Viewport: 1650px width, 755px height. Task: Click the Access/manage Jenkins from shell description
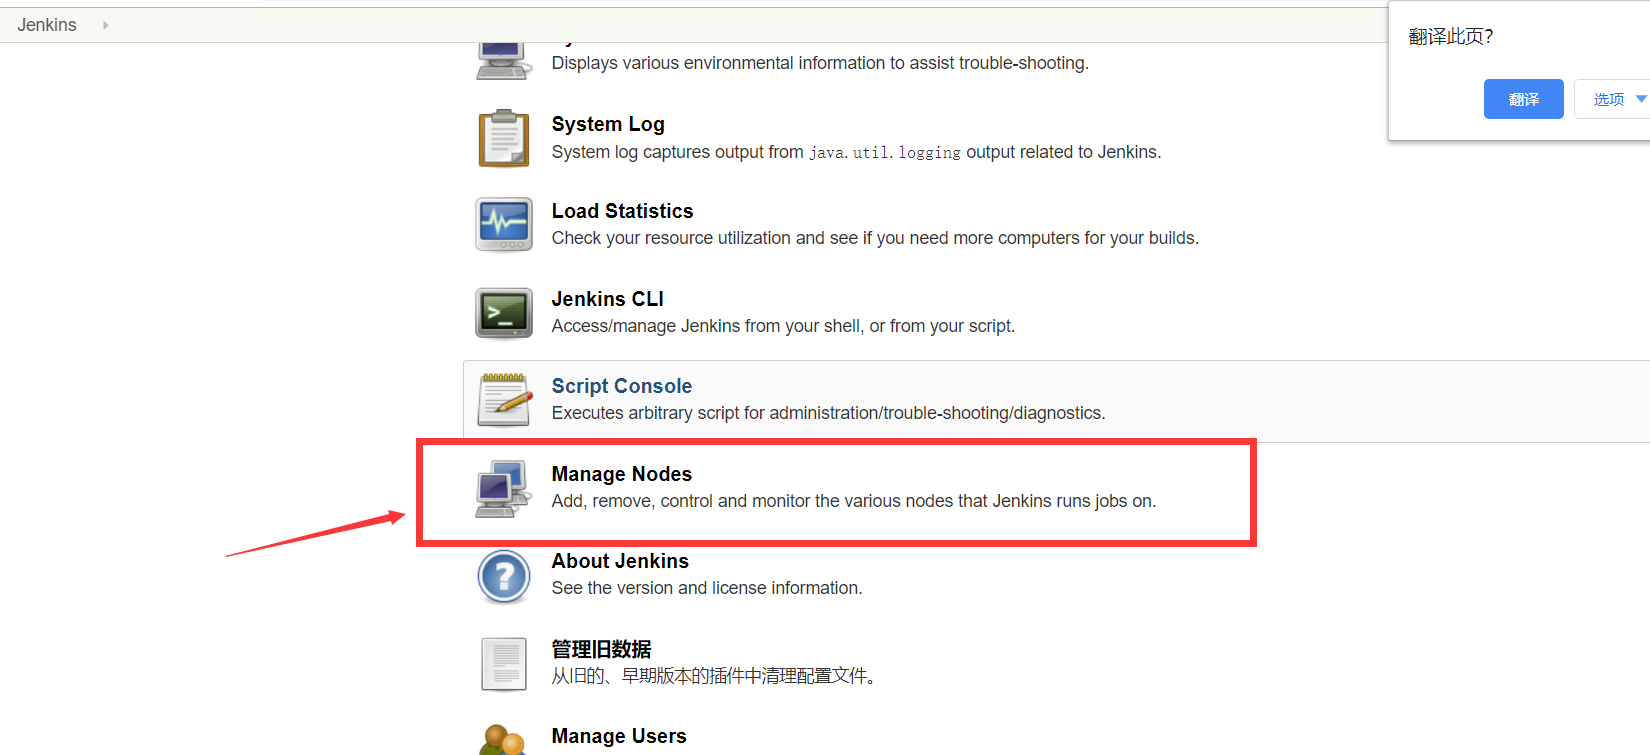[783, 326]
